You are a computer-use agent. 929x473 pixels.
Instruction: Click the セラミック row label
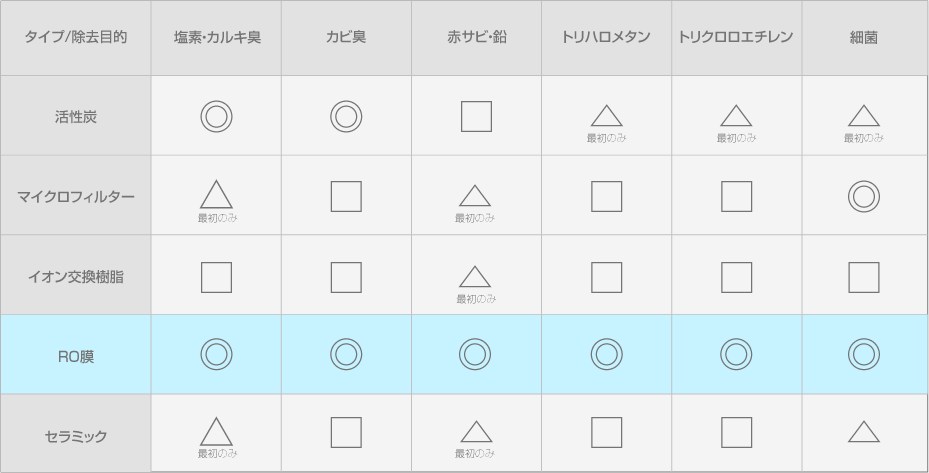coord(76,436)
